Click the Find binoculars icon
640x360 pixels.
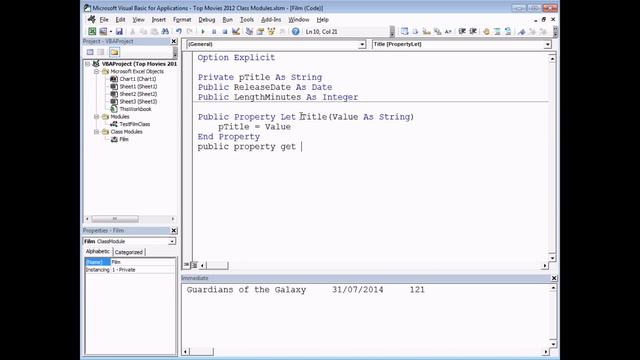165,31
